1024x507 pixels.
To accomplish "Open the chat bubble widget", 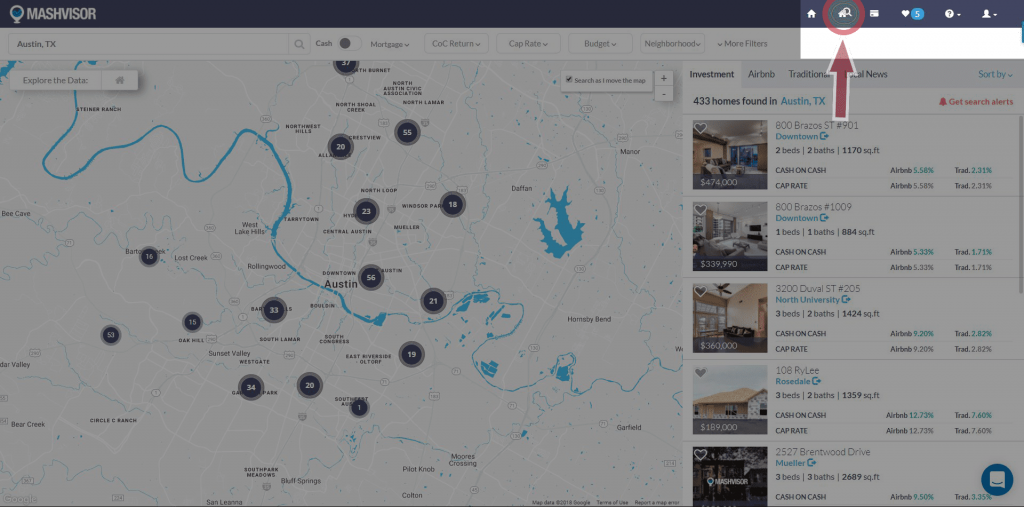I will pyautogui.click(x=996, y=479).
